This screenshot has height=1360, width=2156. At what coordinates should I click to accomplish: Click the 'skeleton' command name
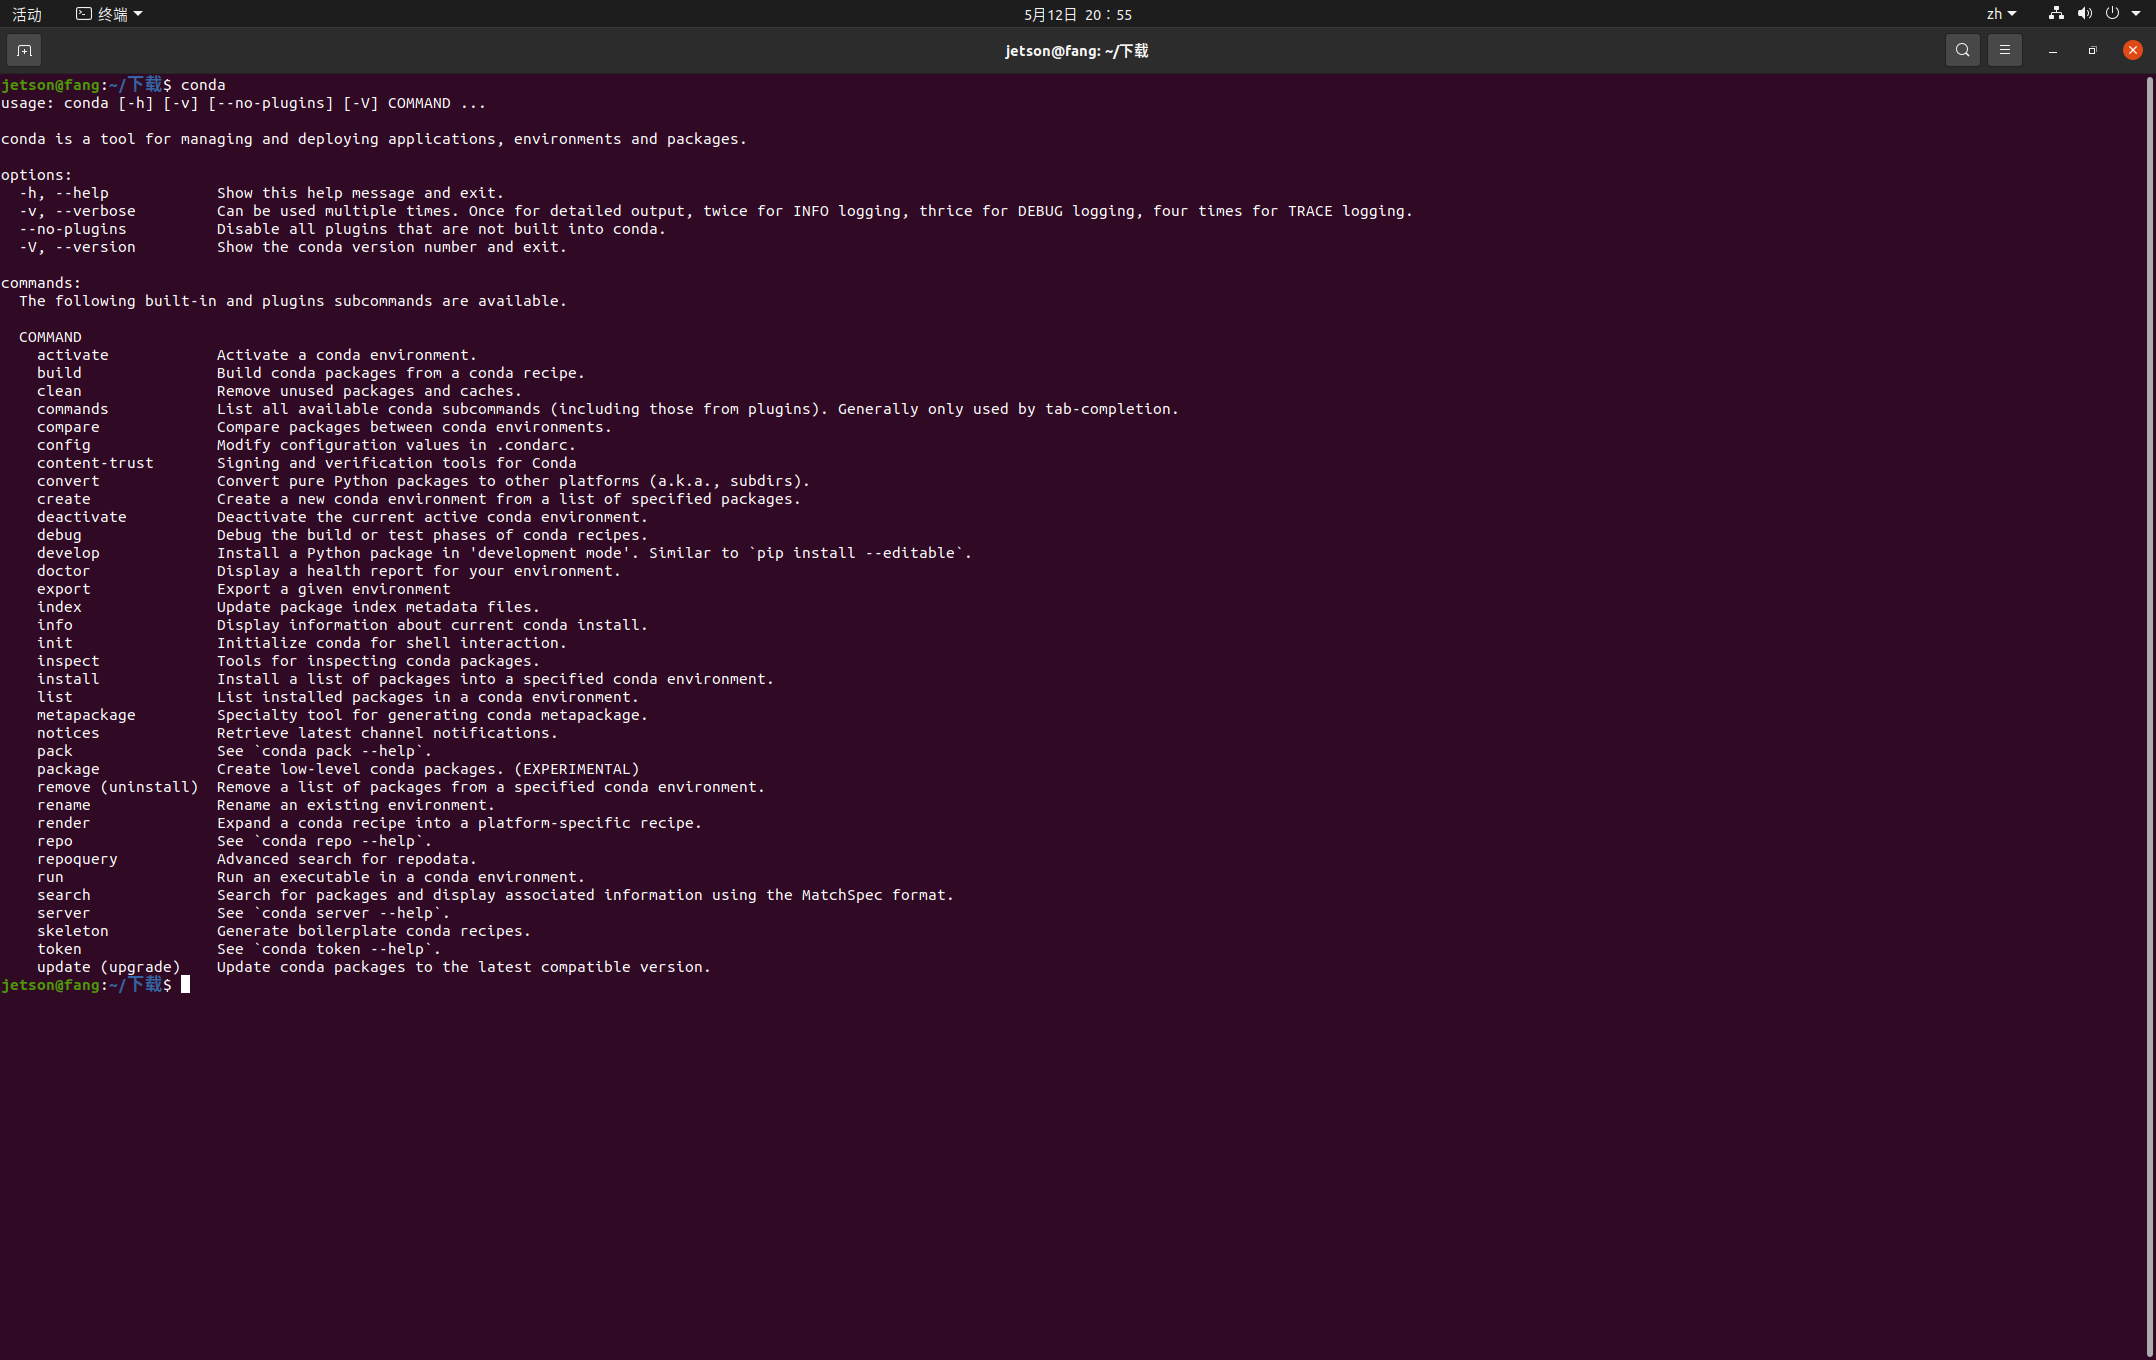(73, 931)
